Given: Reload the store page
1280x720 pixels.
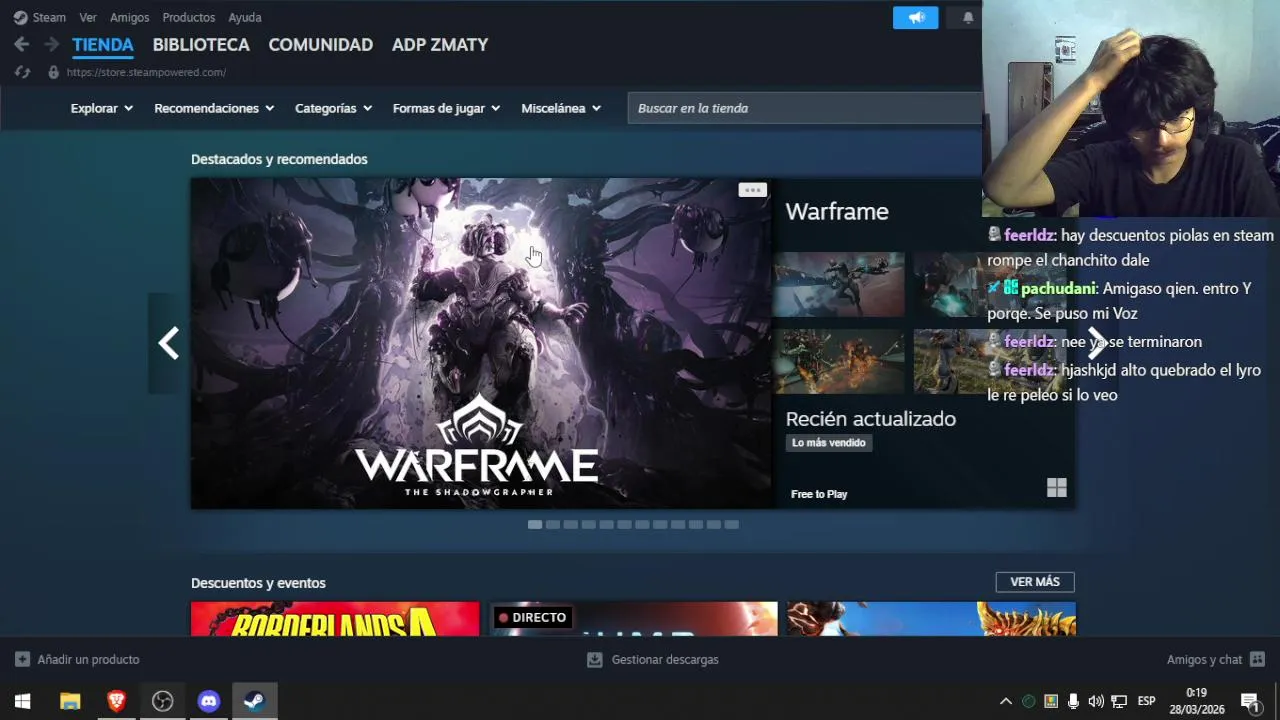Looking at the screenshot, I should (x=23, y=72).
